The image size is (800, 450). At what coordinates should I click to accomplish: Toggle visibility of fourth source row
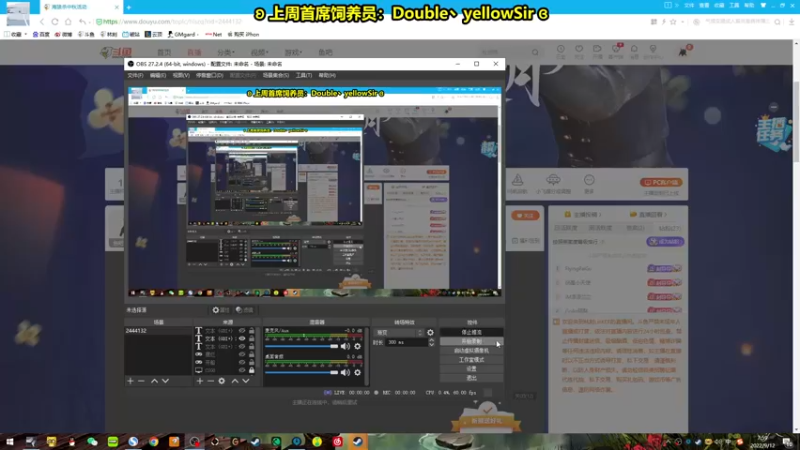242,354
